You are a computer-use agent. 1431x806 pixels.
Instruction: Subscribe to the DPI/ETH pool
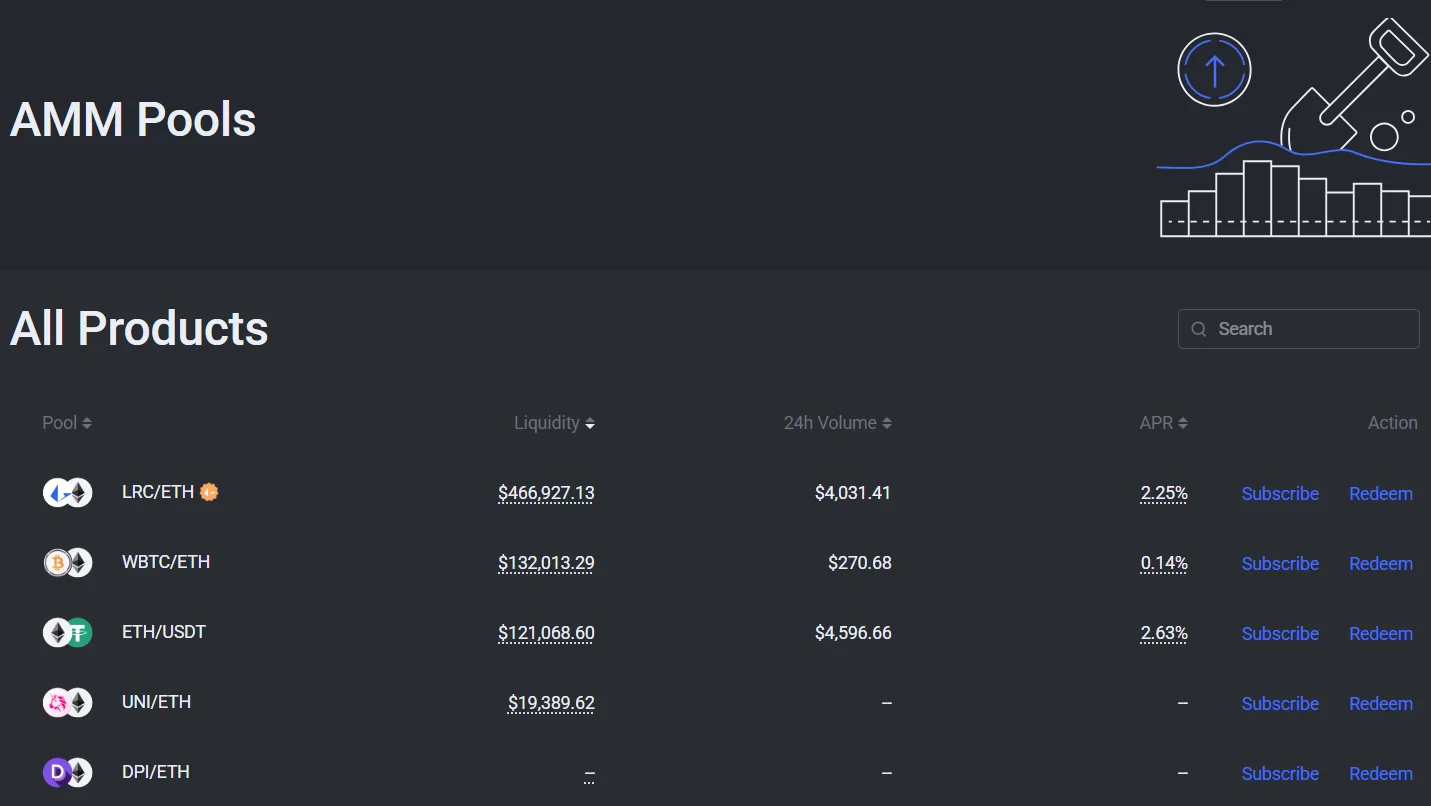pos(1280,774)
